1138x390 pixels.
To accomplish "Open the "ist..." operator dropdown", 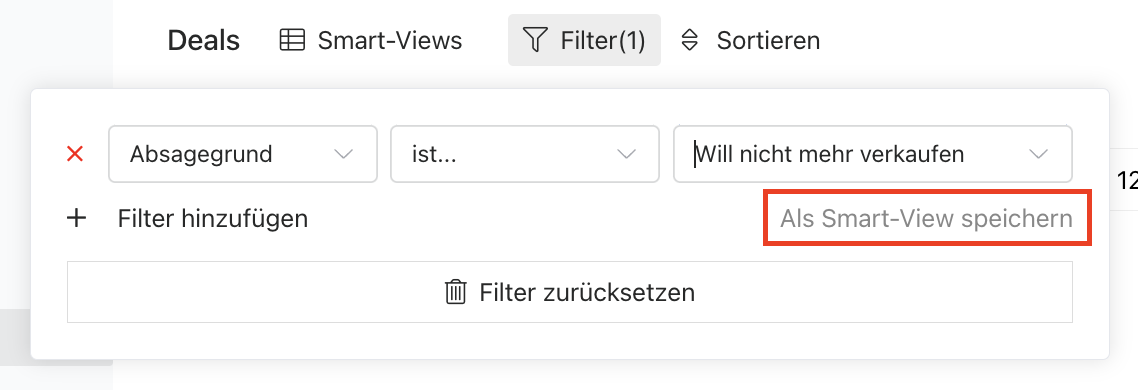I will 525,154.
